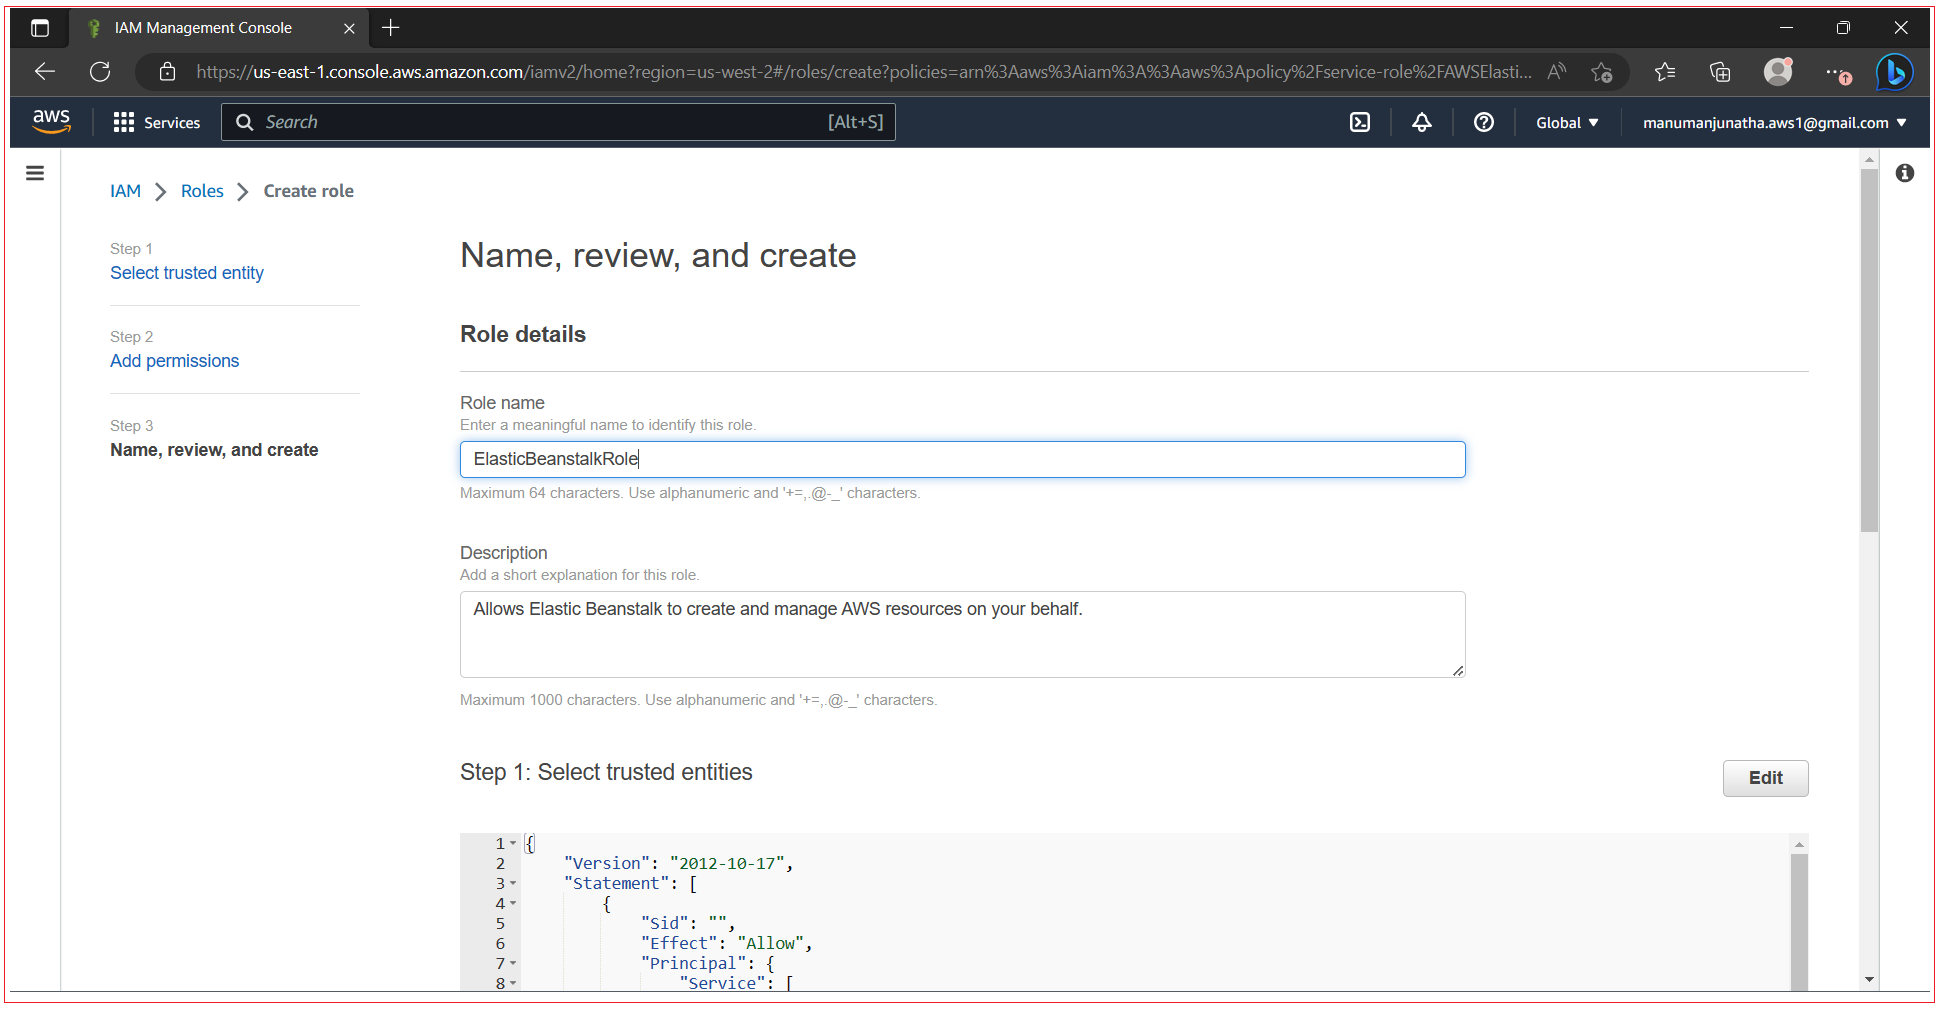Click browser back arrow
Viewport: 1947px width, 1013px height.
pyautogui.click(x=45, y=72)
